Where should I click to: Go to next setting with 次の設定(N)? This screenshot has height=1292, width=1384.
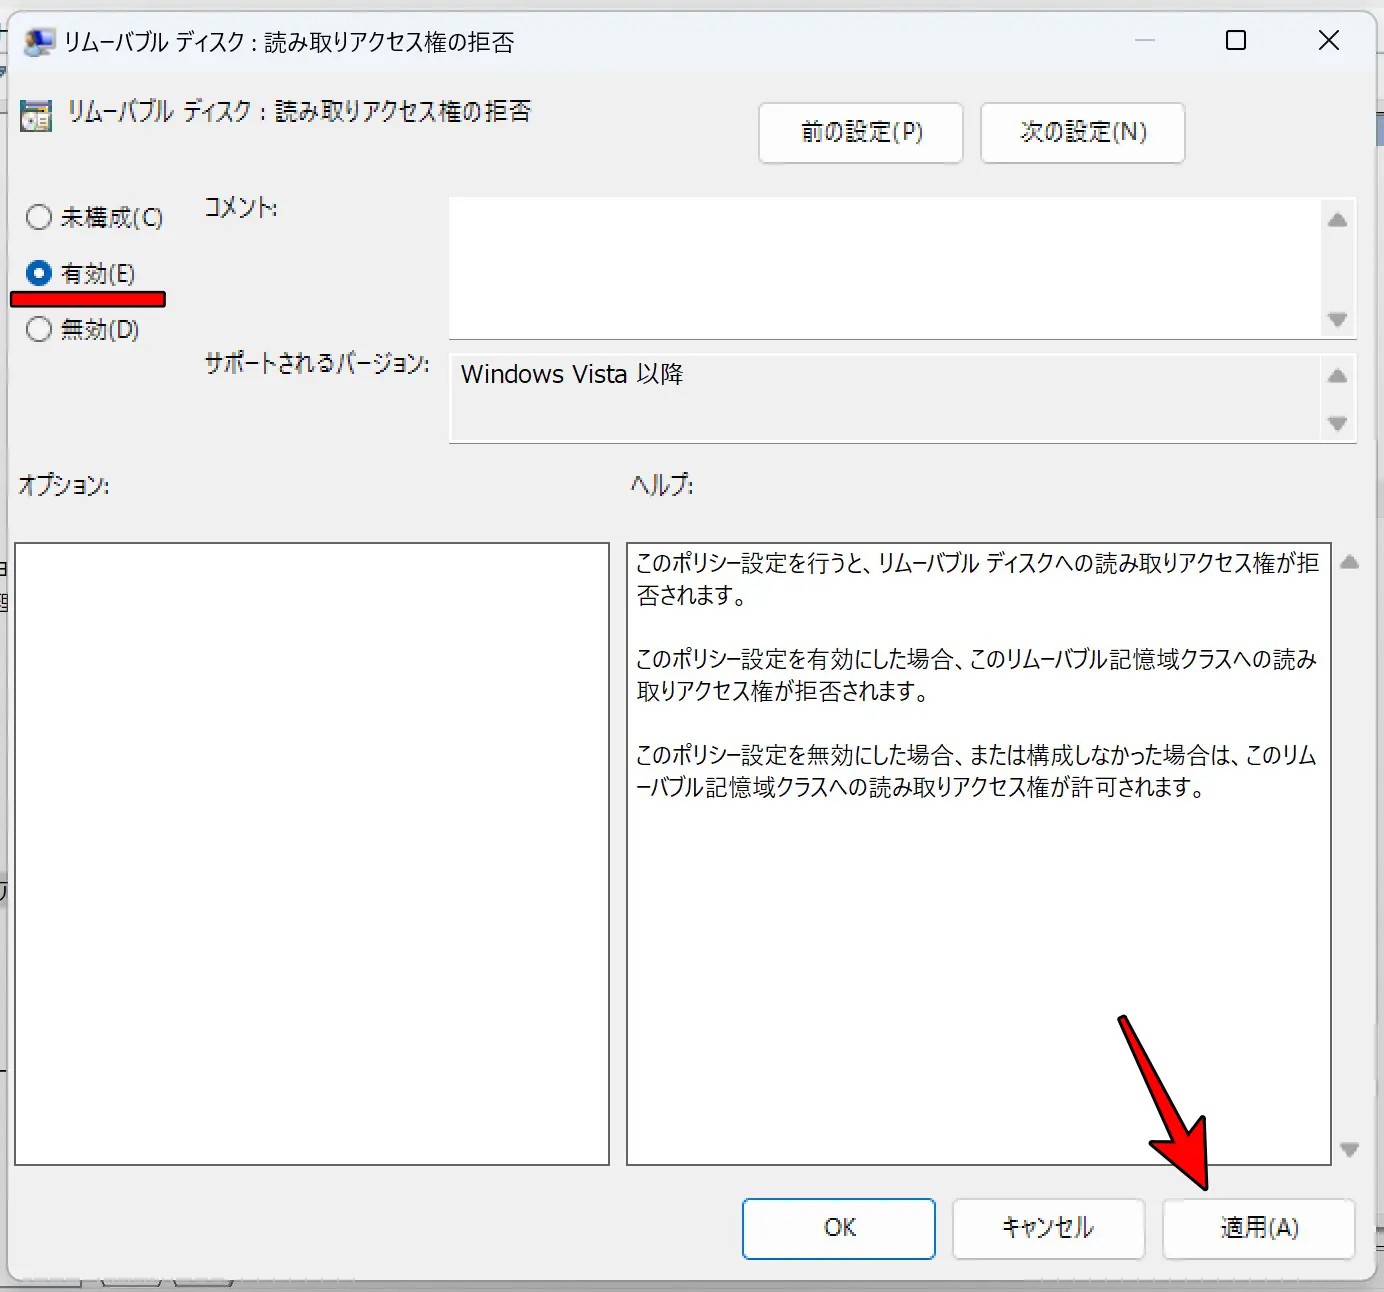(x=1082, y=132)
